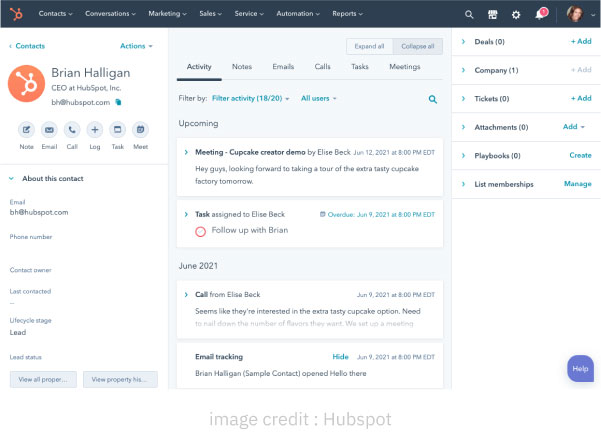Switch to the Tasks tab
Viewport: 601px width, 433px height.
360,67
